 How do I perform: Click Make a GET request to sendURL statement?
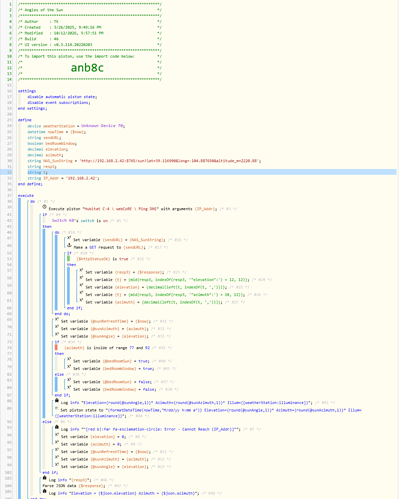click(x=109, y=247)
